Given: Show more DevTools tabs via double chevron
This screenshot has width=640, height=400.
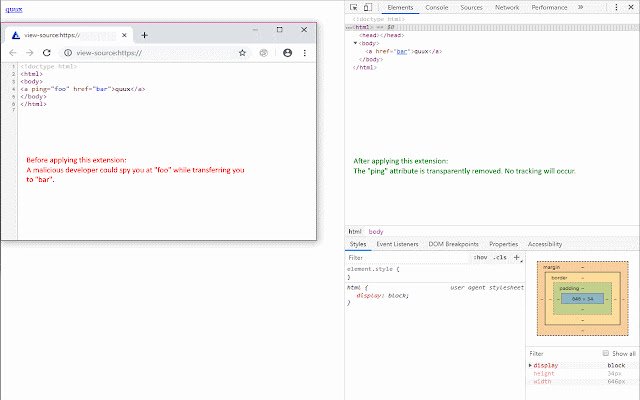Looking at the screenshot, I should [x=581, y=7].
